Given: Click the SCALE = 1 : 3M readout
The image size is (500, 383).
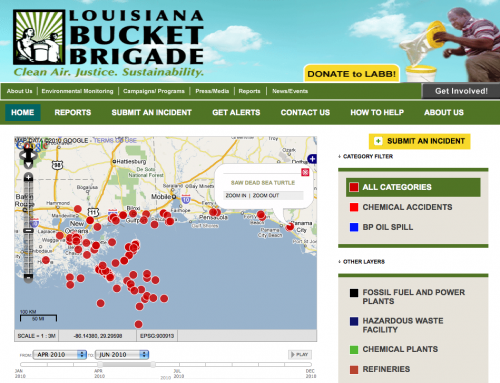Looking at the screenshot, I should point(37,336).
